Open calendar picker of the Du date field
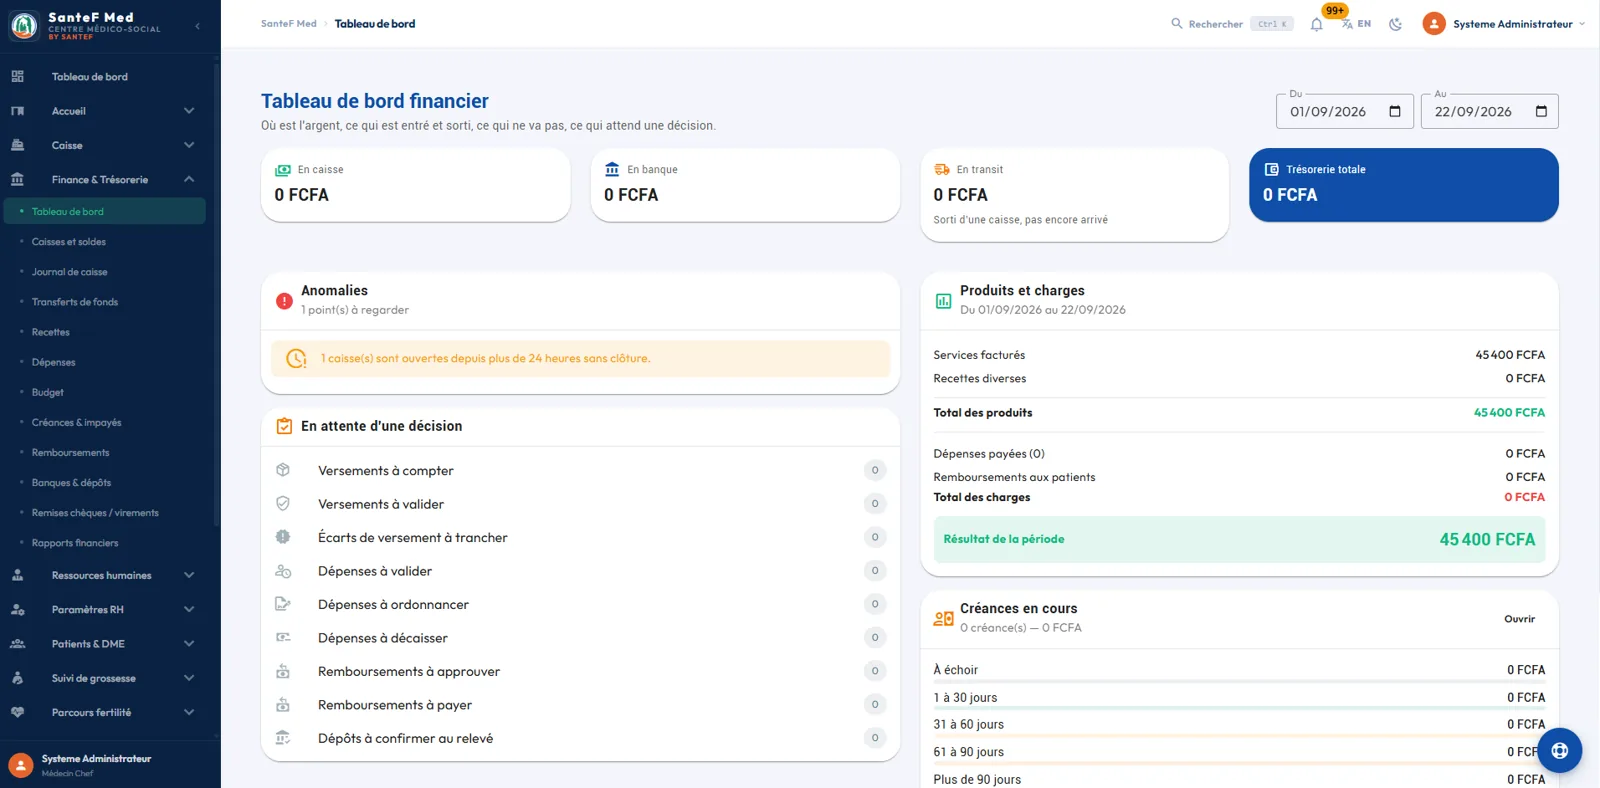 pyautogui.click(x=1395, y=111)
